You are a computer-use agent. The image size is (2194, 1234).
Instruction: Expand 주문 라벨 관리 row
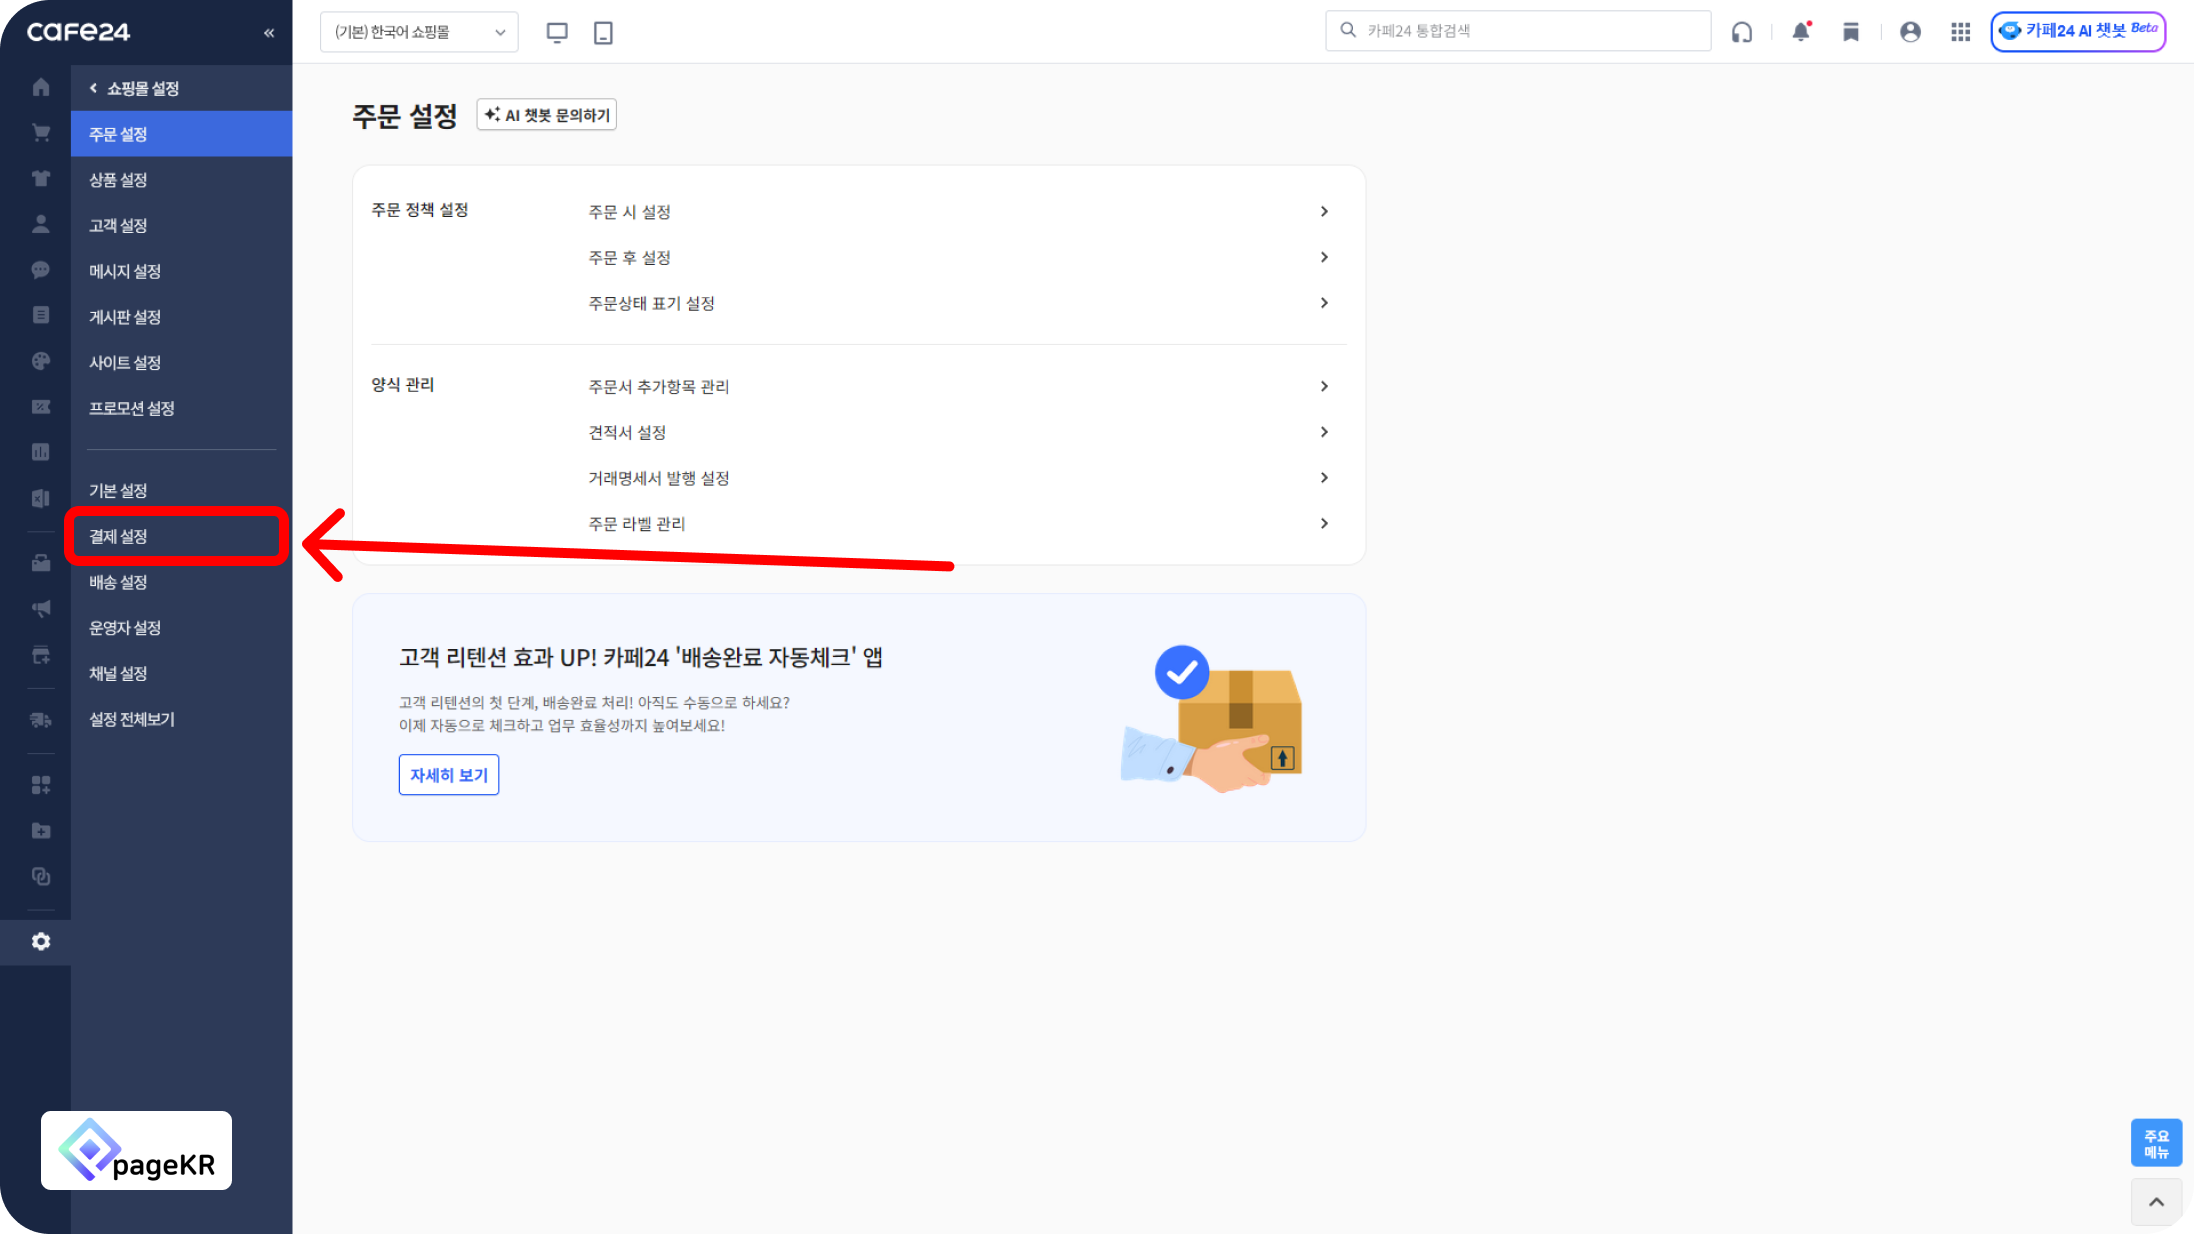click(x=957, y=524)
